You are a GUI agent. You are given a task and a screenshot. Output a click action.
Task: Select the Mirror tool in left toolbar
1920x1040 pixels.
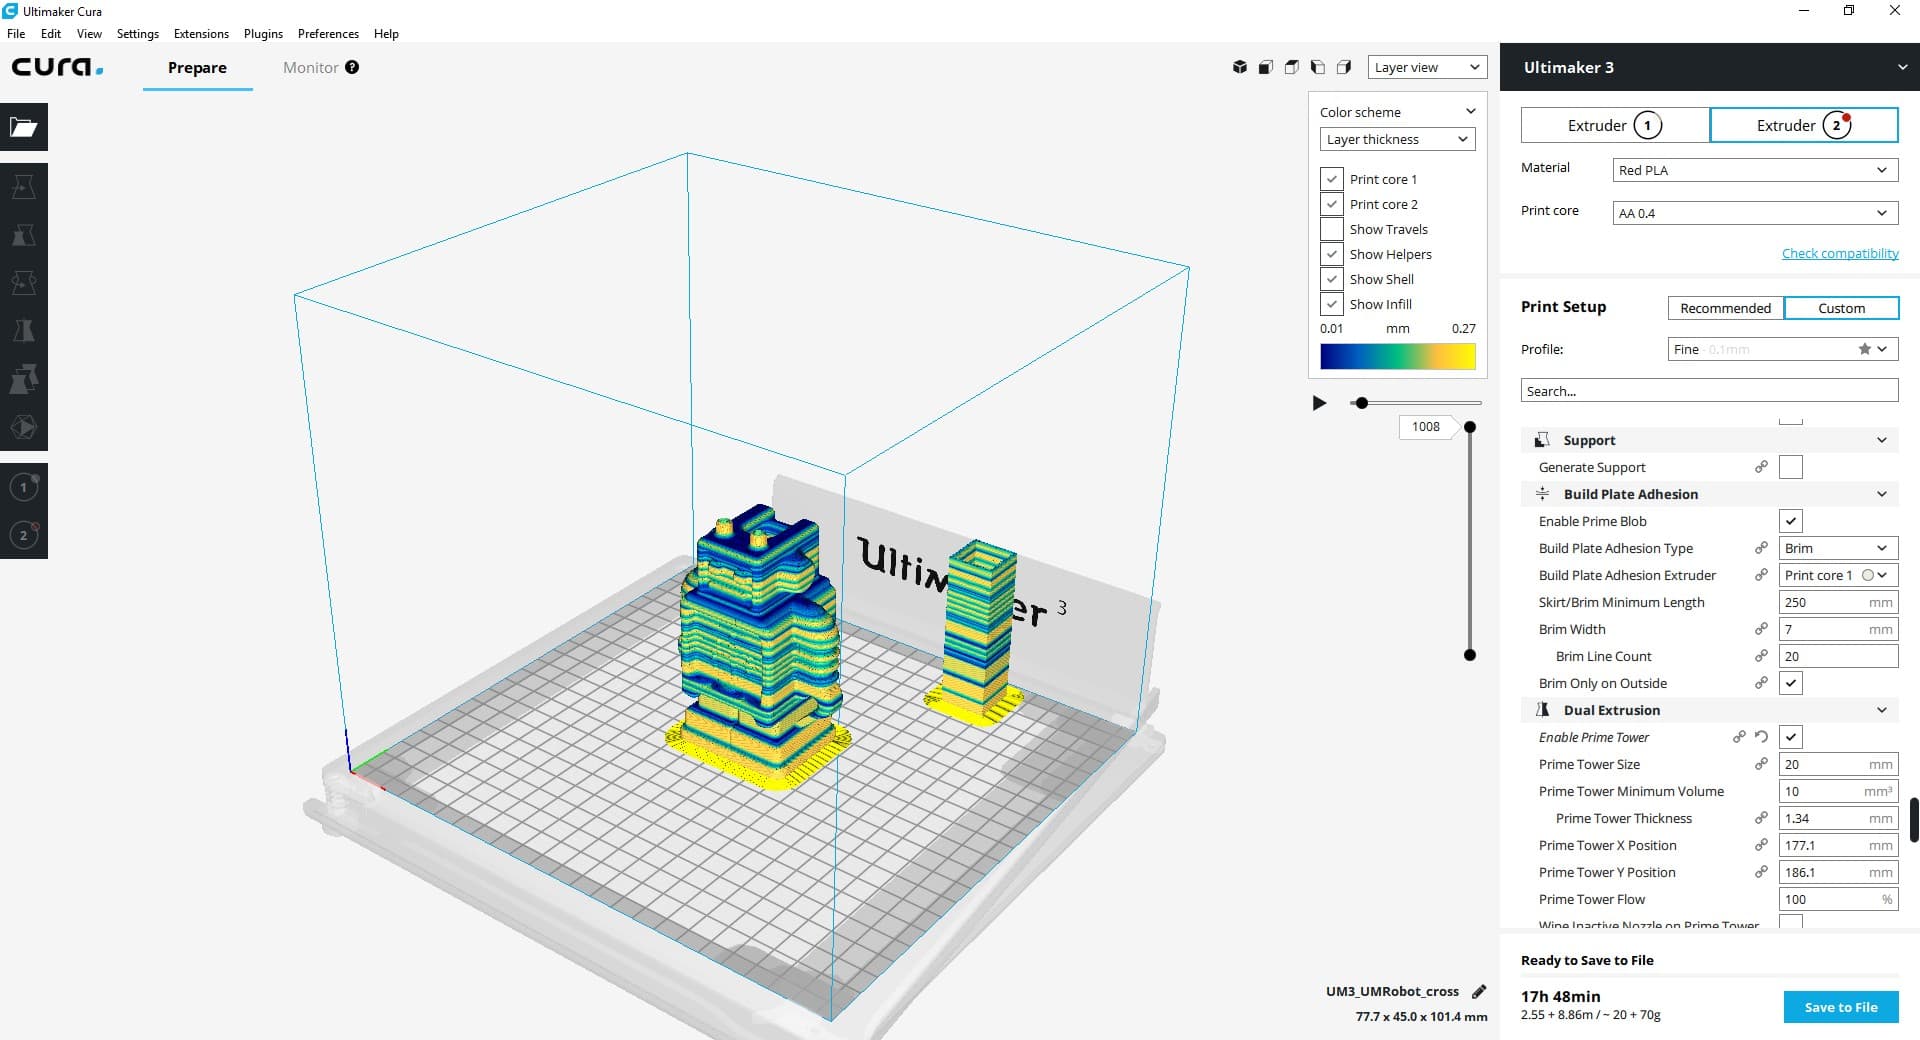click(24, 331)
